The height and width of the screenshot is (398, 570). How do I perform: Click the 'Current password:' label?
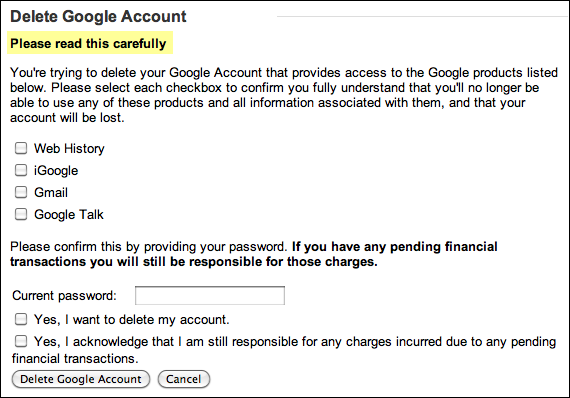(64, 296)
